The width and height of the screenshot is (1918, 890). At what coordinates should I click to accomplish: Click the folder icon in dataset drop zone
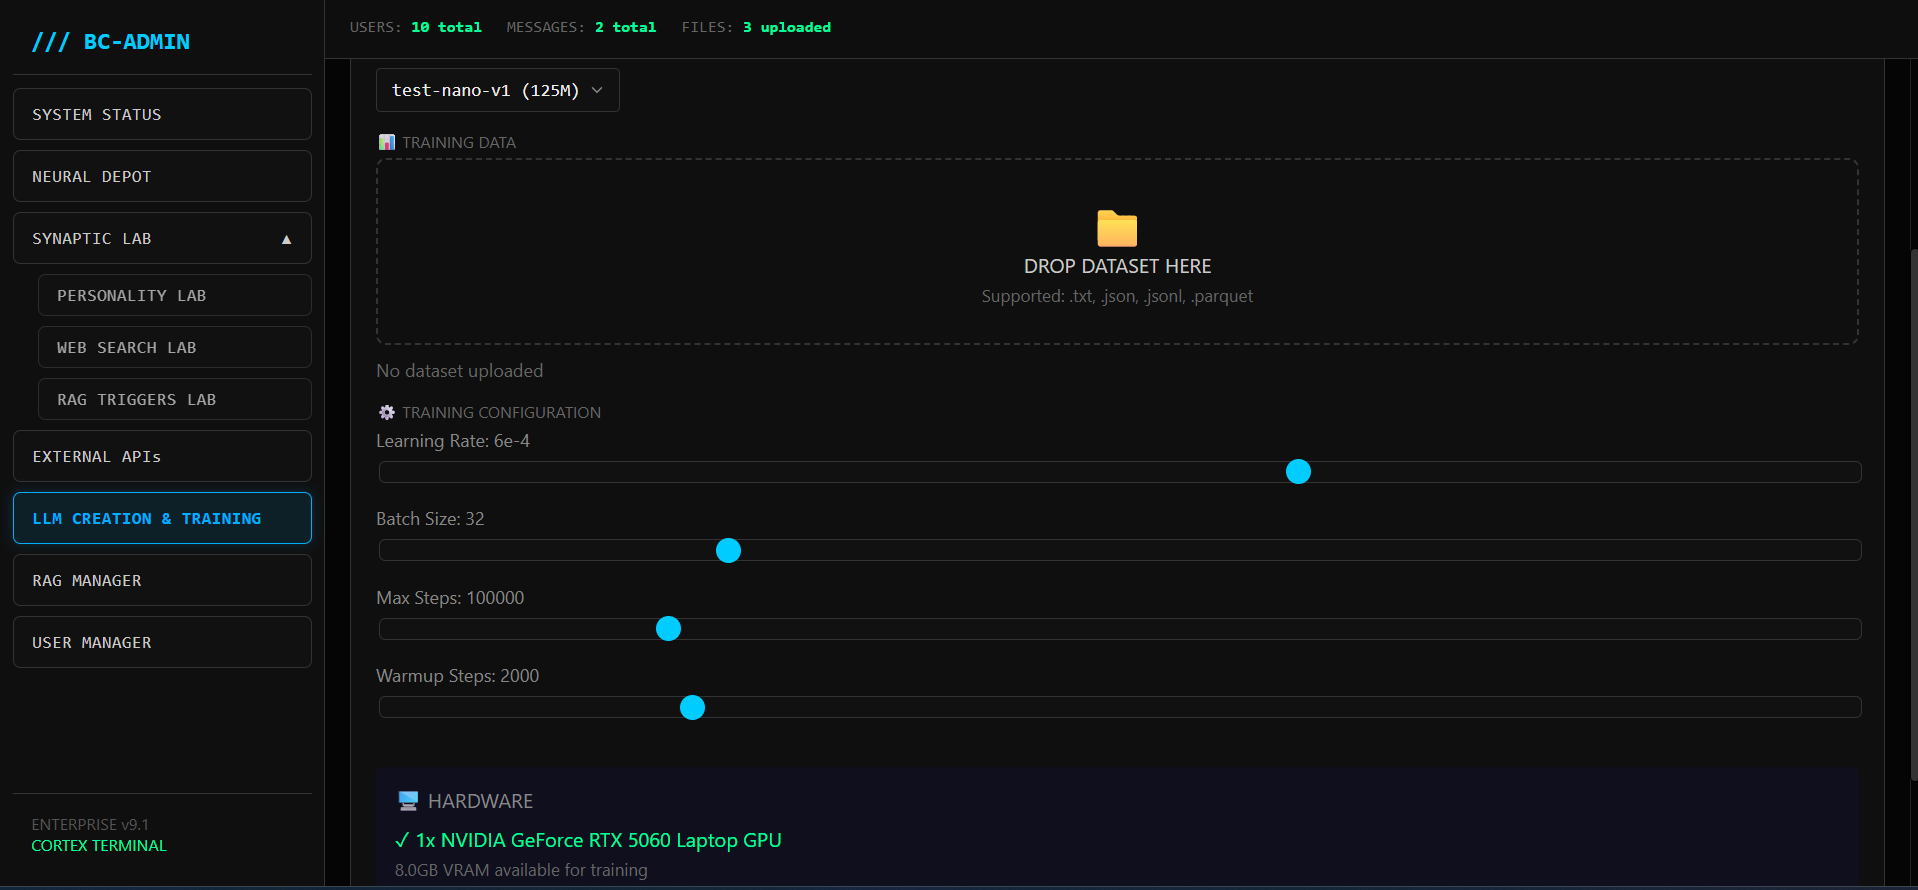tap(1117, 229)
